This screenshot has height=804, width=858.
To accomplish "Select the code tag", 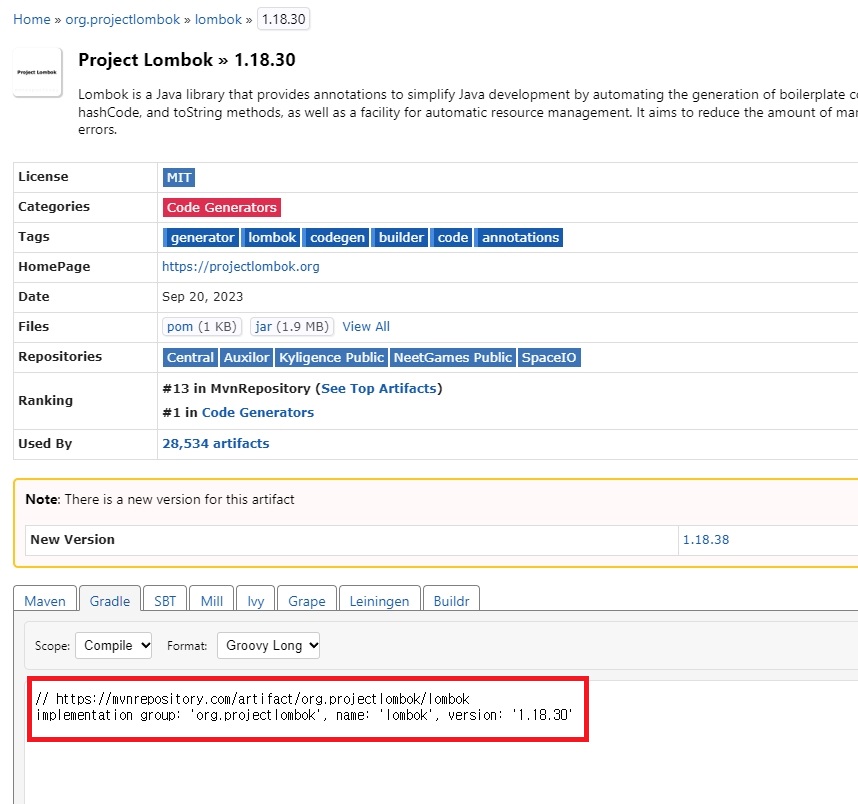I will click(x=453, y=238).
